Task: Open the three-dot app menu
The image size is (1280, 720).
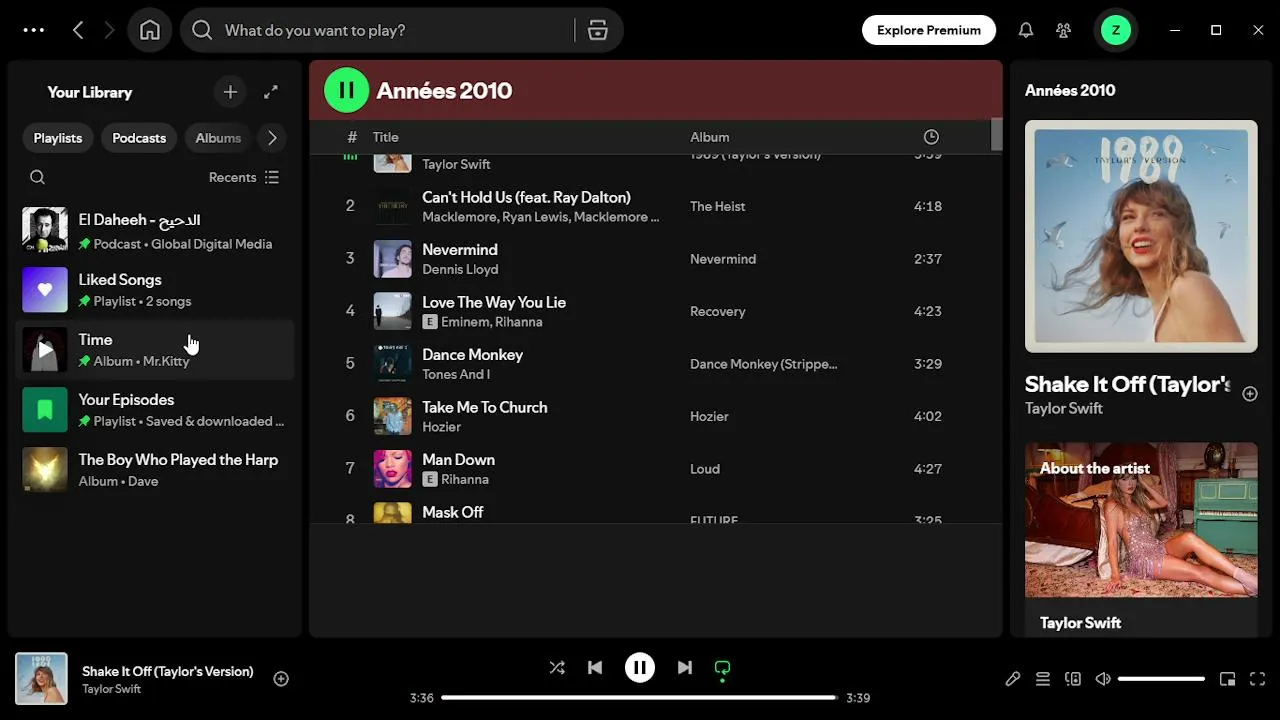Action: click(x=33, y=30)
